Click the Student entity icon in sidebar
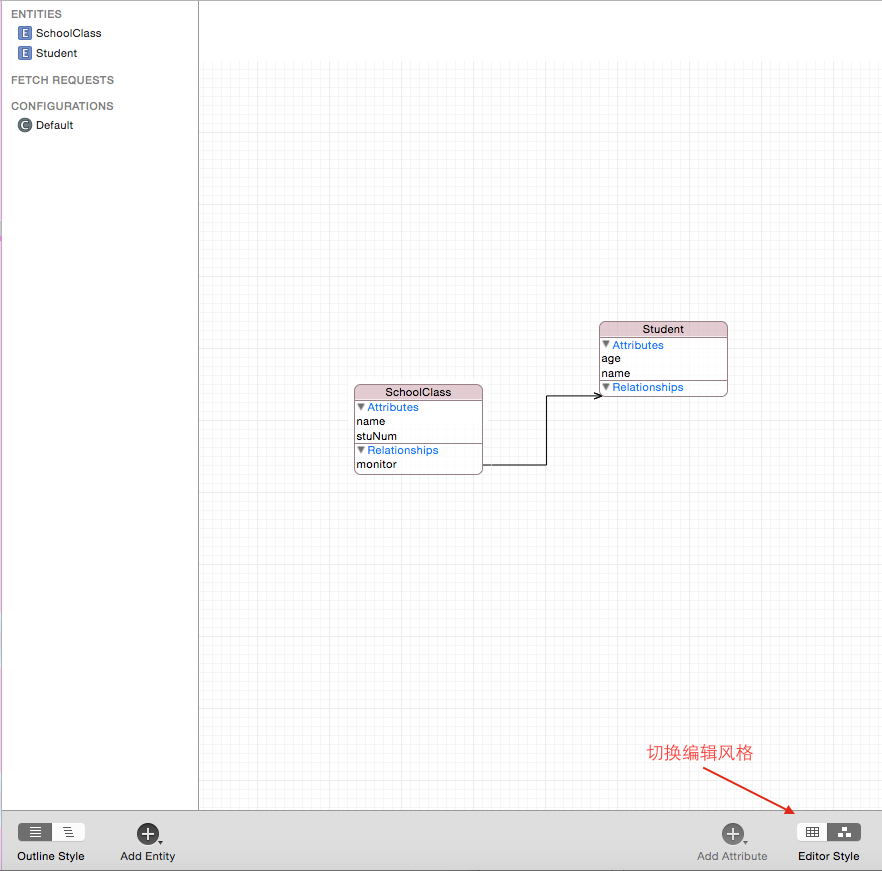The width and height of the screenshot is (882, 871). [x=25, y=53]
